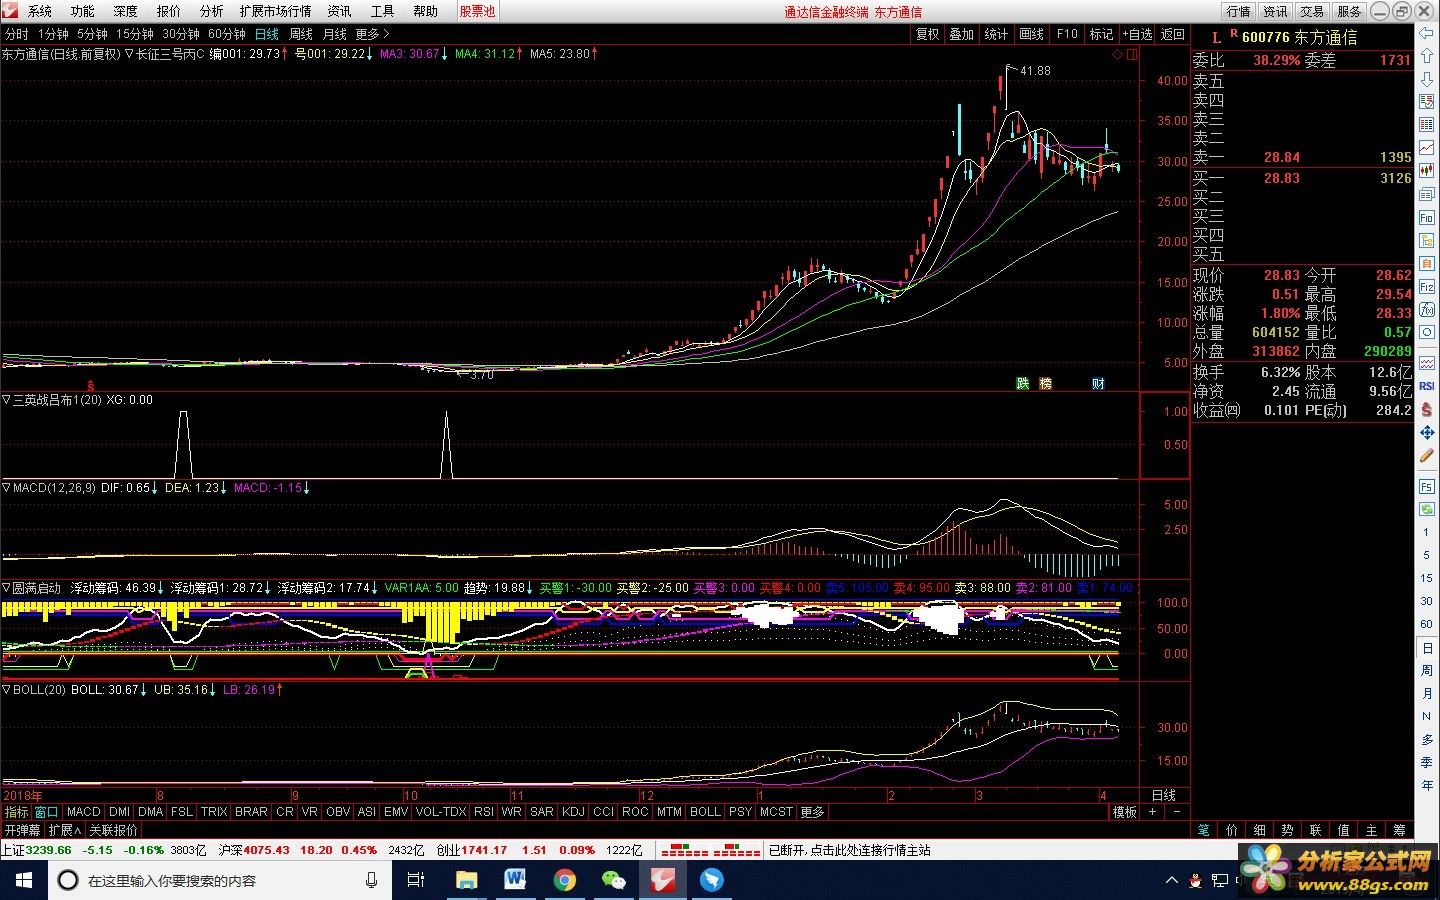Viewport: 1440px width, 900px height.
Task: Switch to 1-minute period in right sidebar
Action: [1427, 533]
